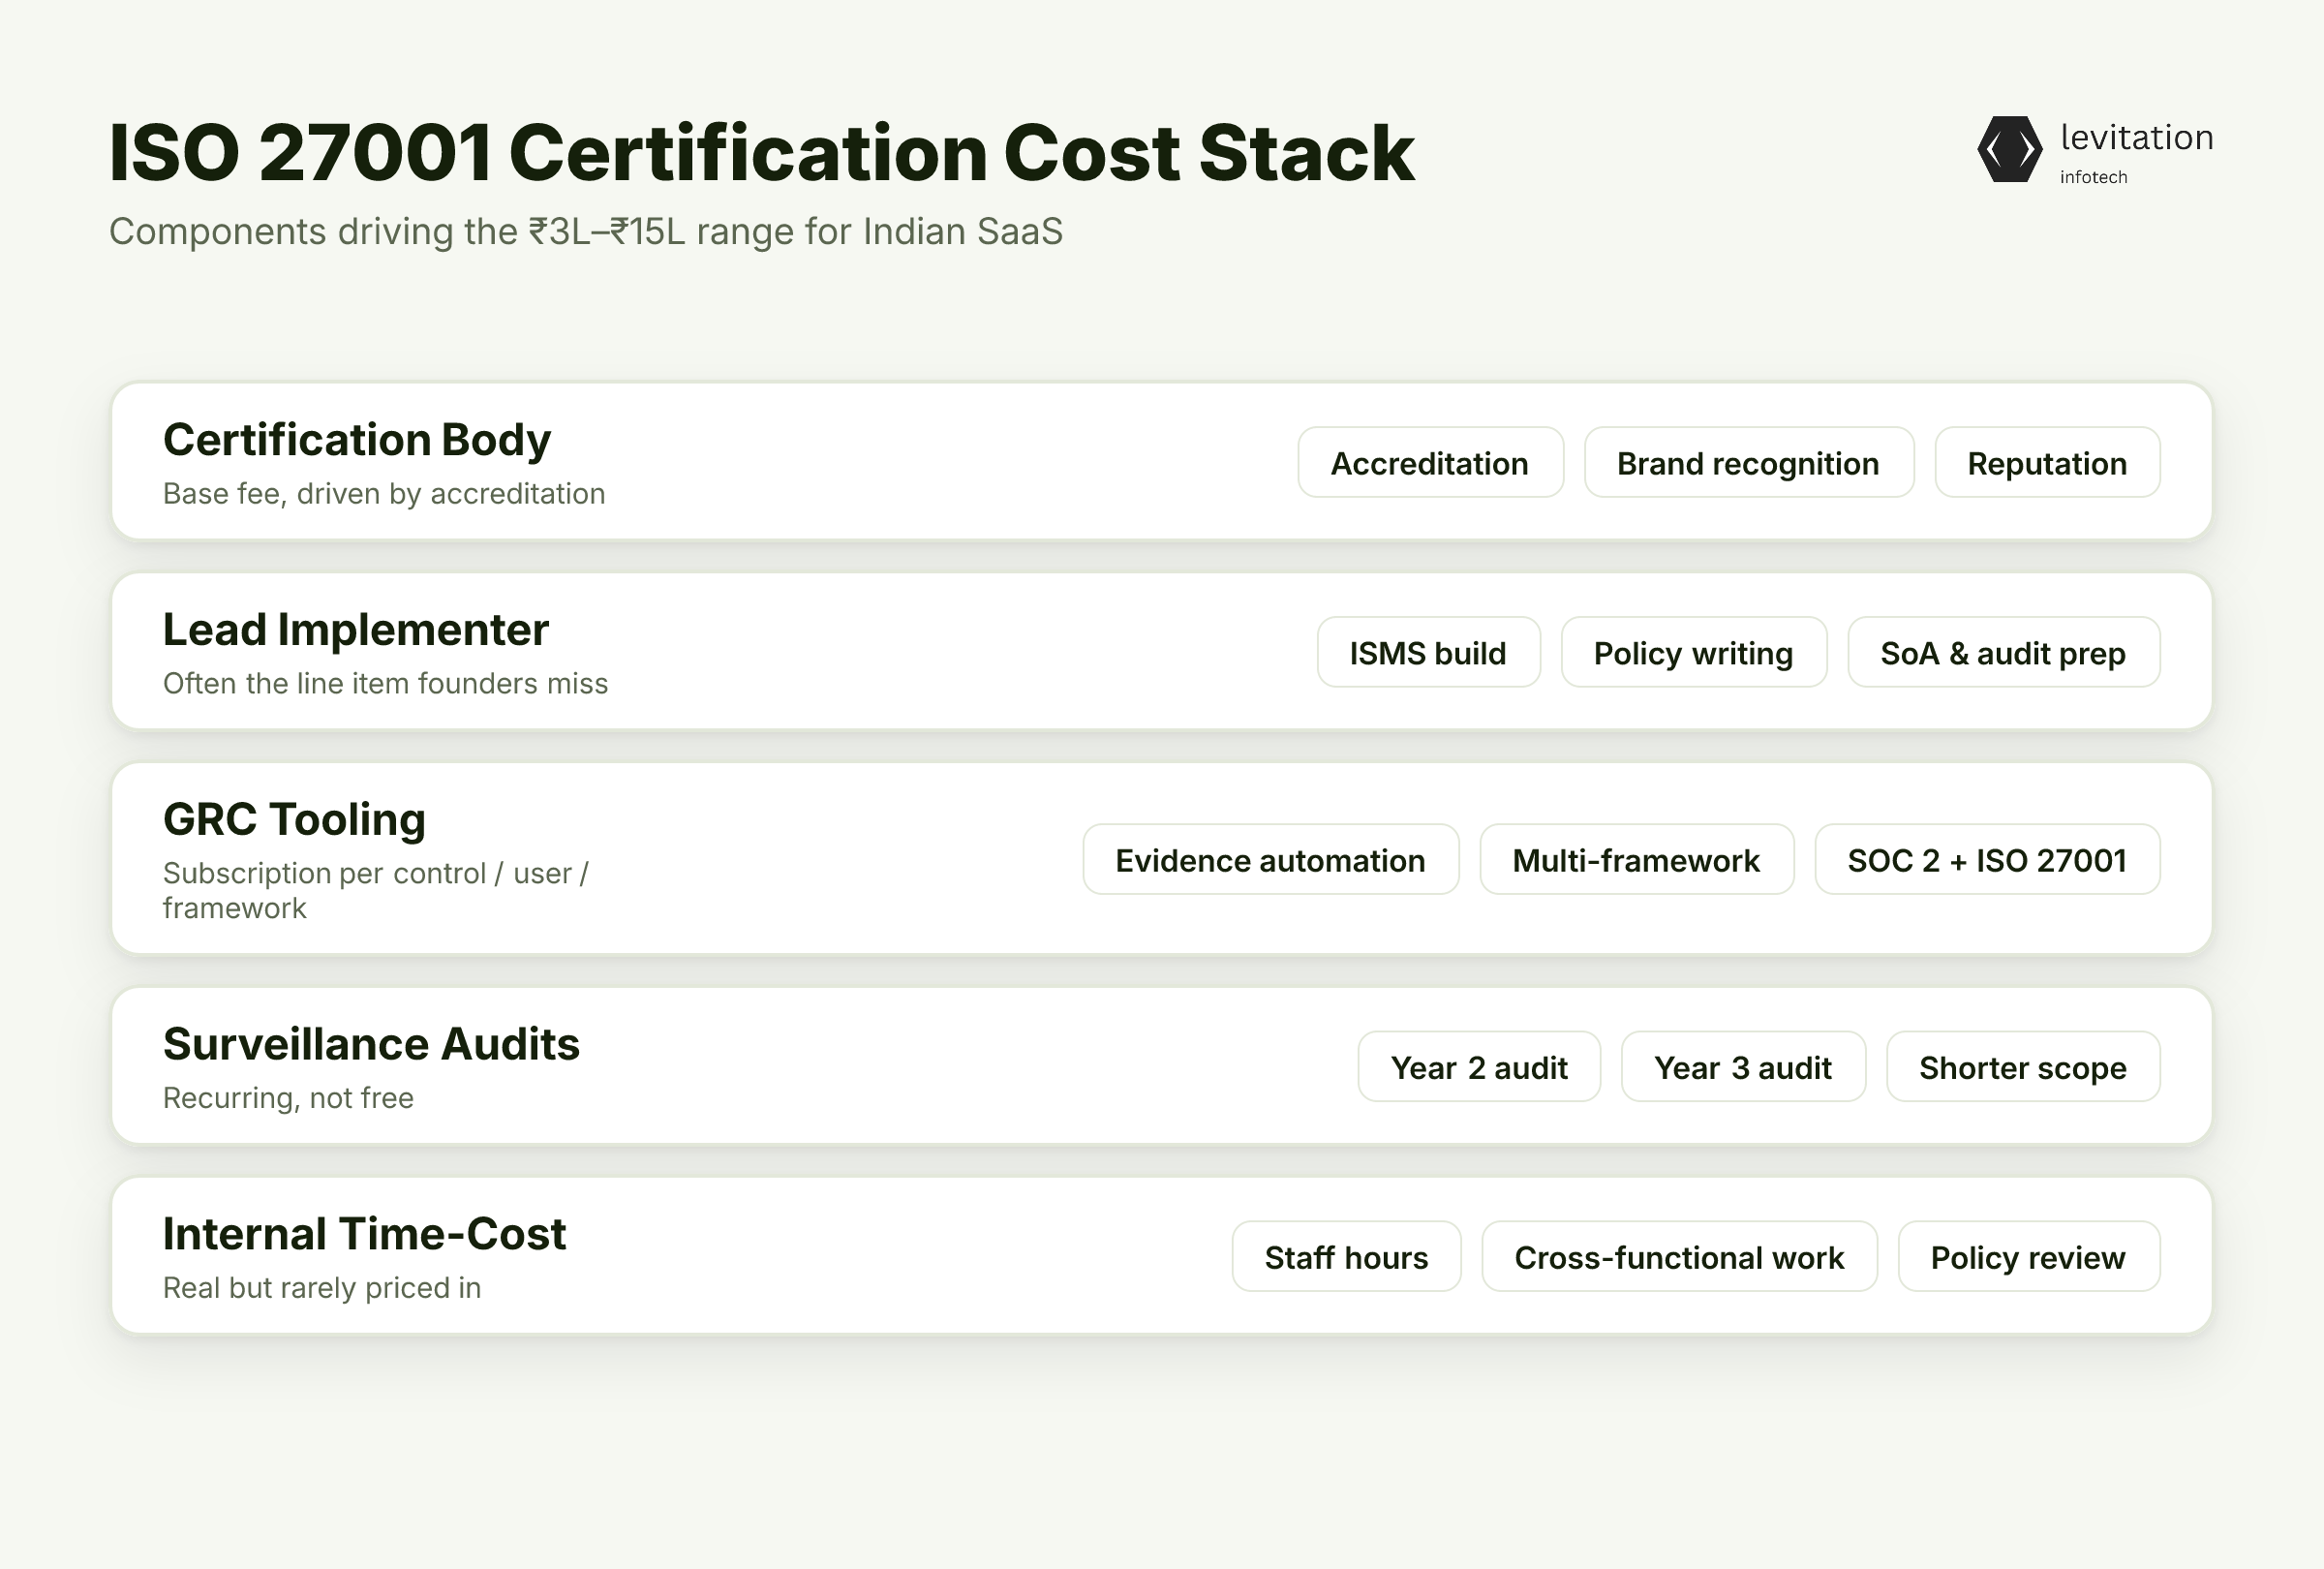Select the ISMS build tag

(x=1428, y=652)
